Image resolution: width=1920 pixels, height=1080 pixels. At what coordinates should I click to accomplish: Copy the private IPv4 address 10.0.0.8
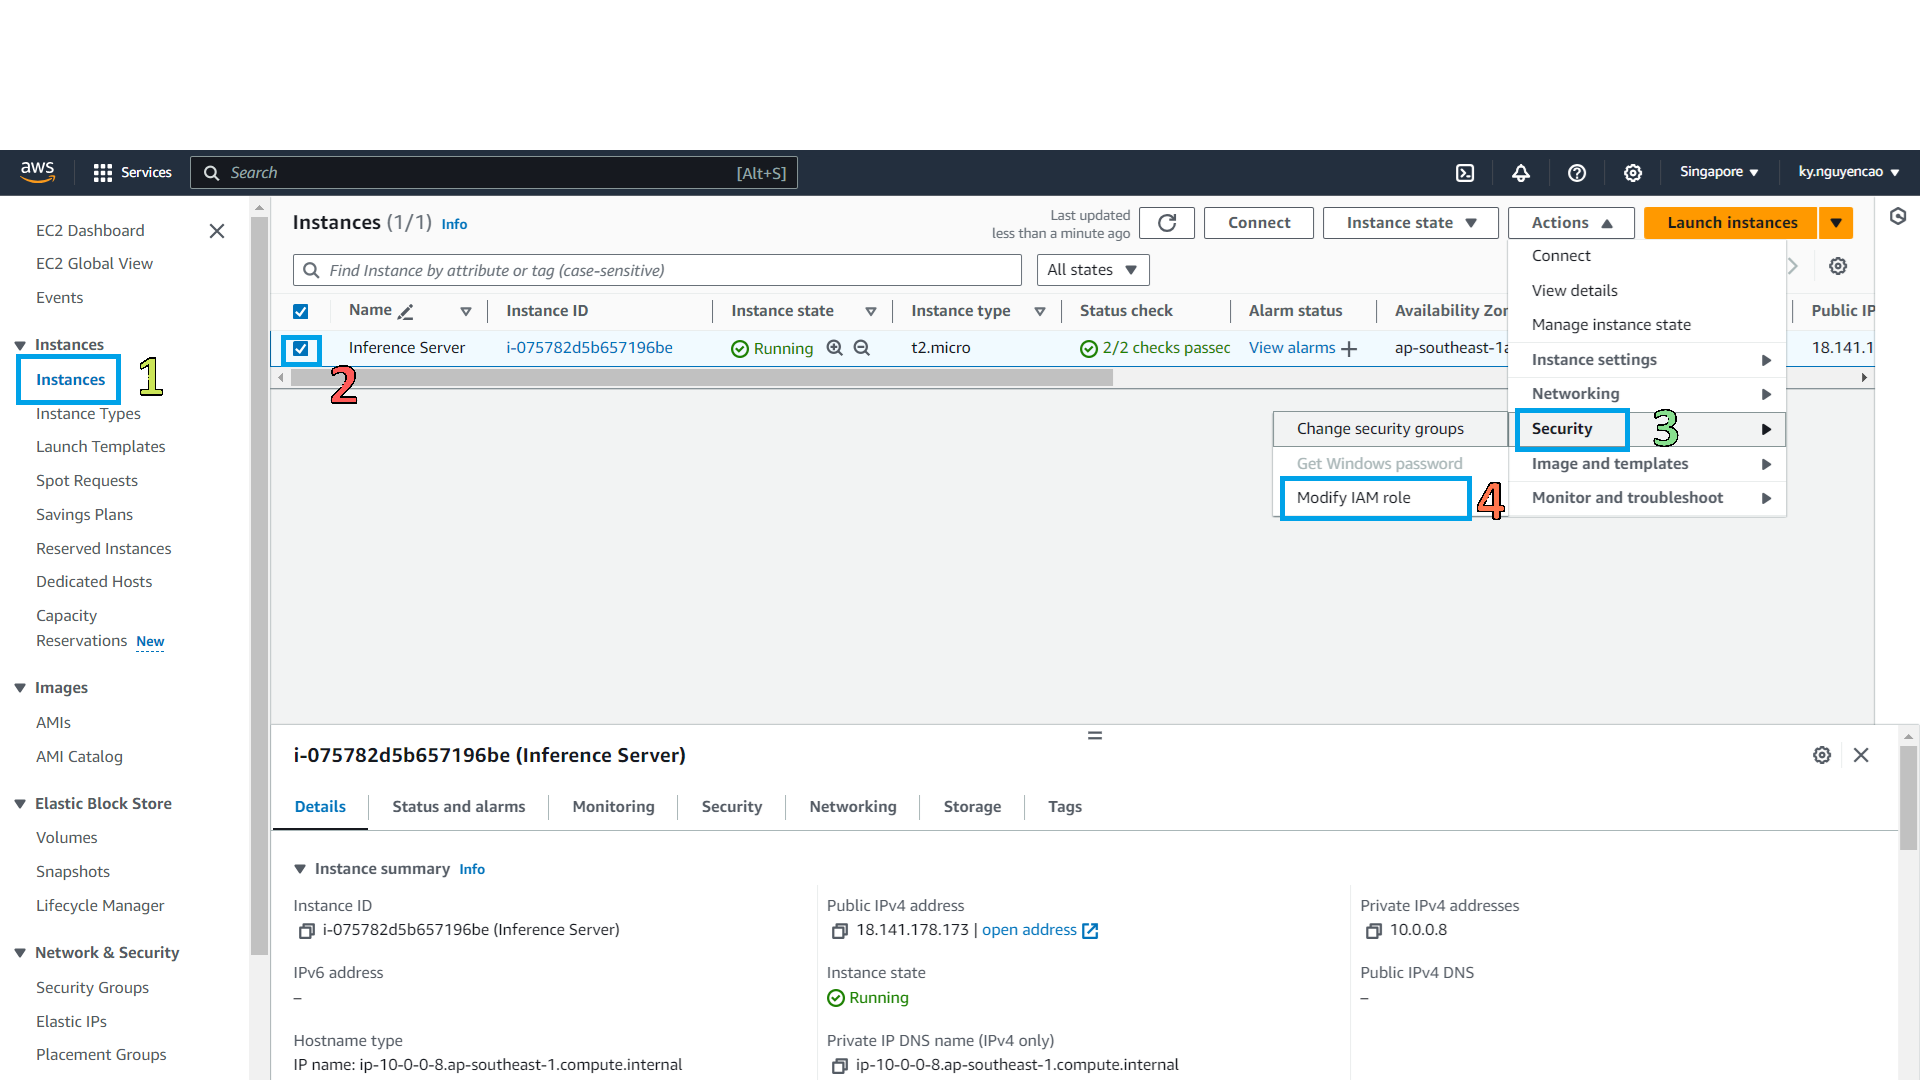[x=1374, y=931]
